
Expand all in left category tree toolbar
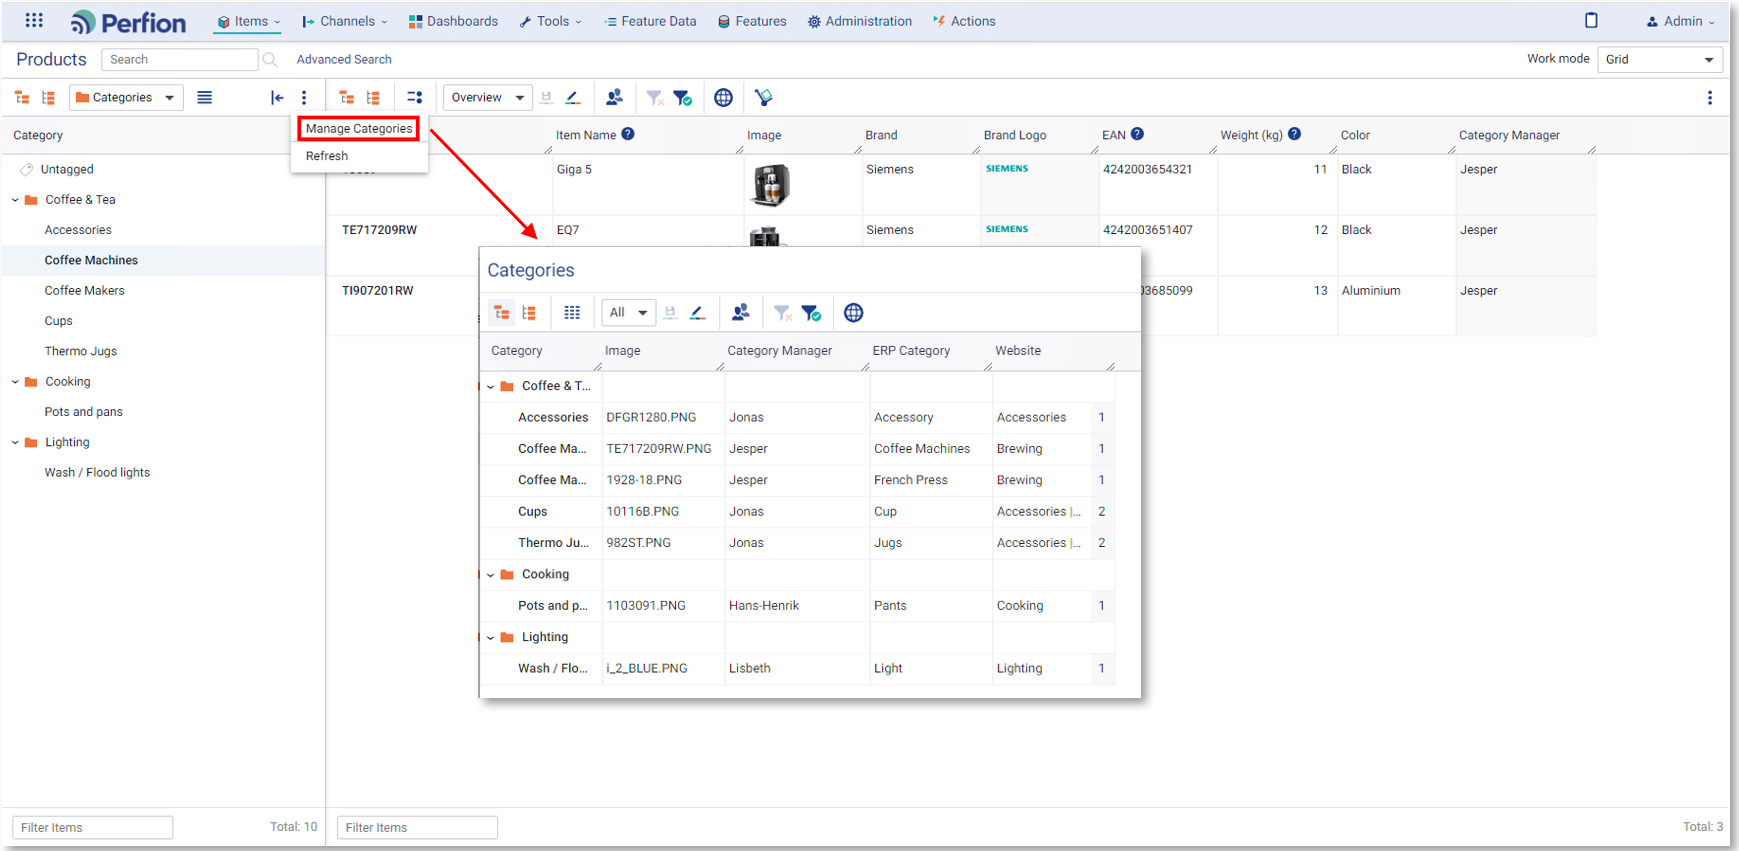point(22,97)
